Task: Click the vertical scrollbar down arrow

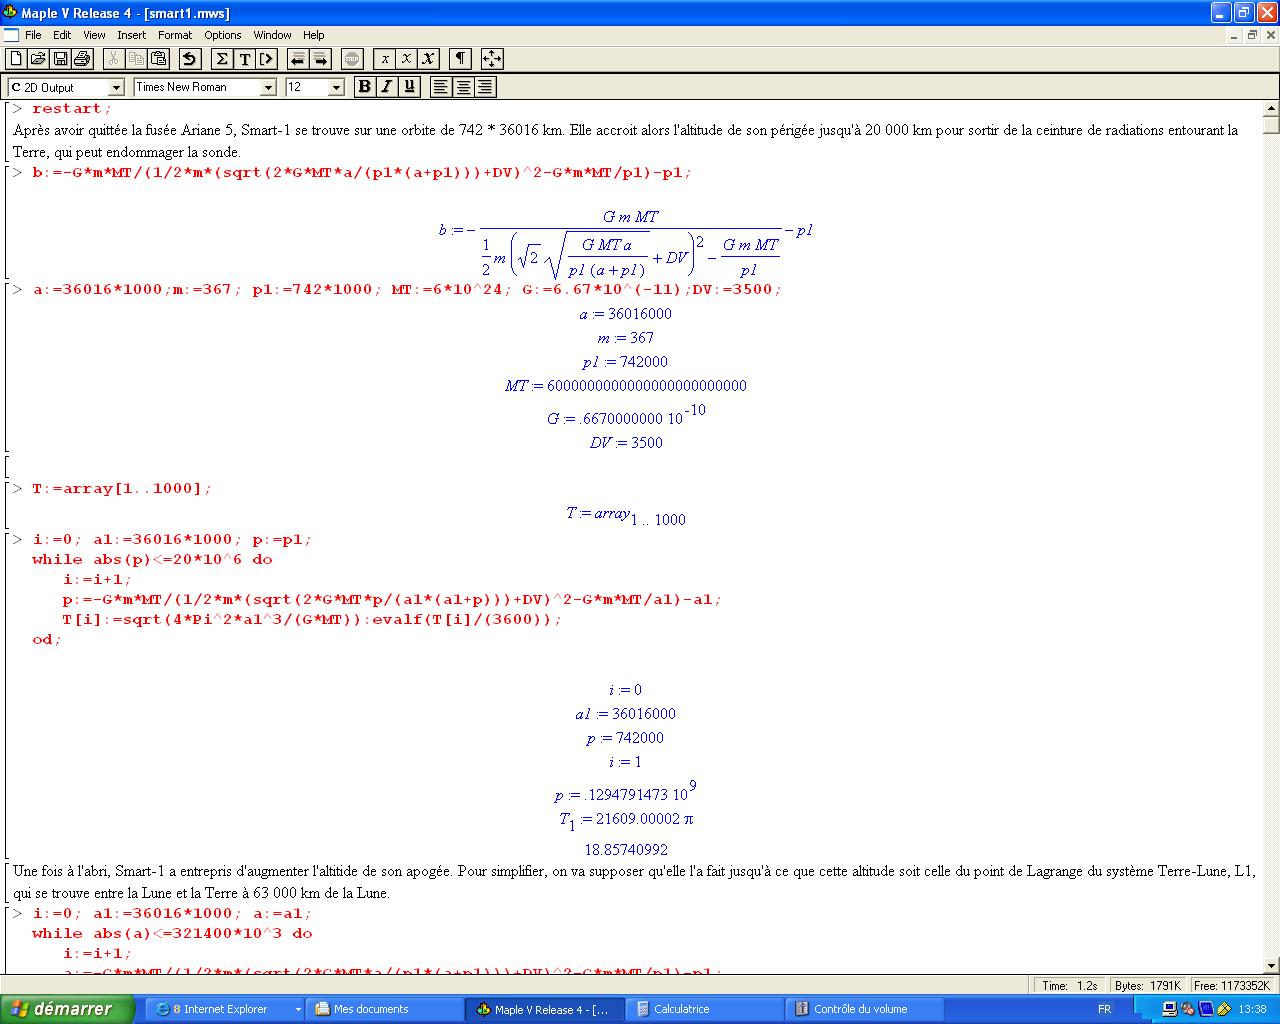Action: 1271,966
